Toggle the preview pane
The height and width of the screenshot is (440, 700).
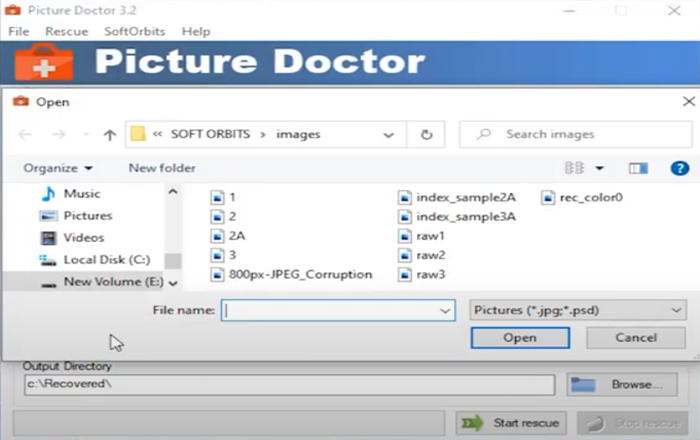click(638, 168)
